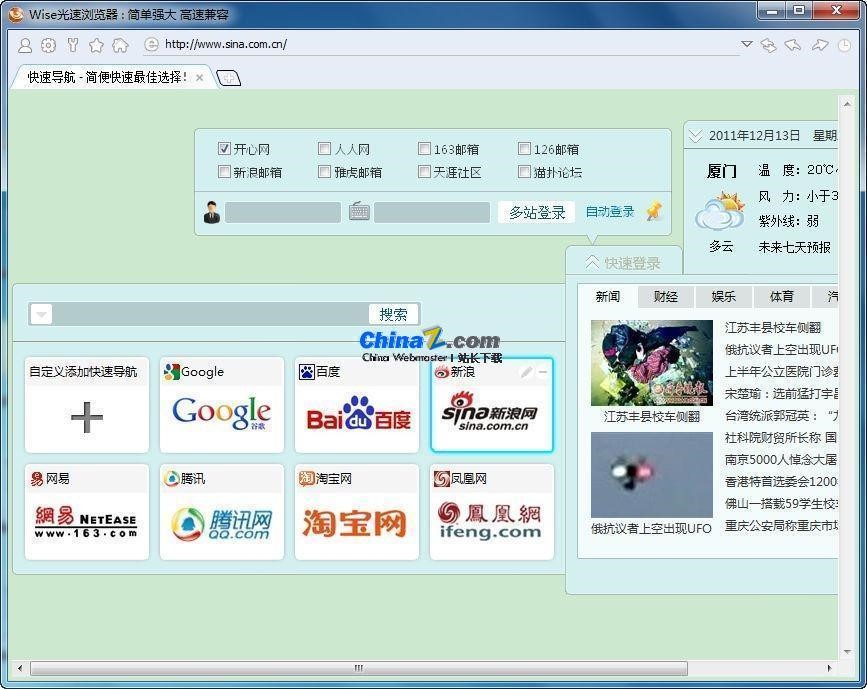Check the 猫扑论坛 checkbox
The width and height of the screenshot is (867, 689).
pos(524,171)
